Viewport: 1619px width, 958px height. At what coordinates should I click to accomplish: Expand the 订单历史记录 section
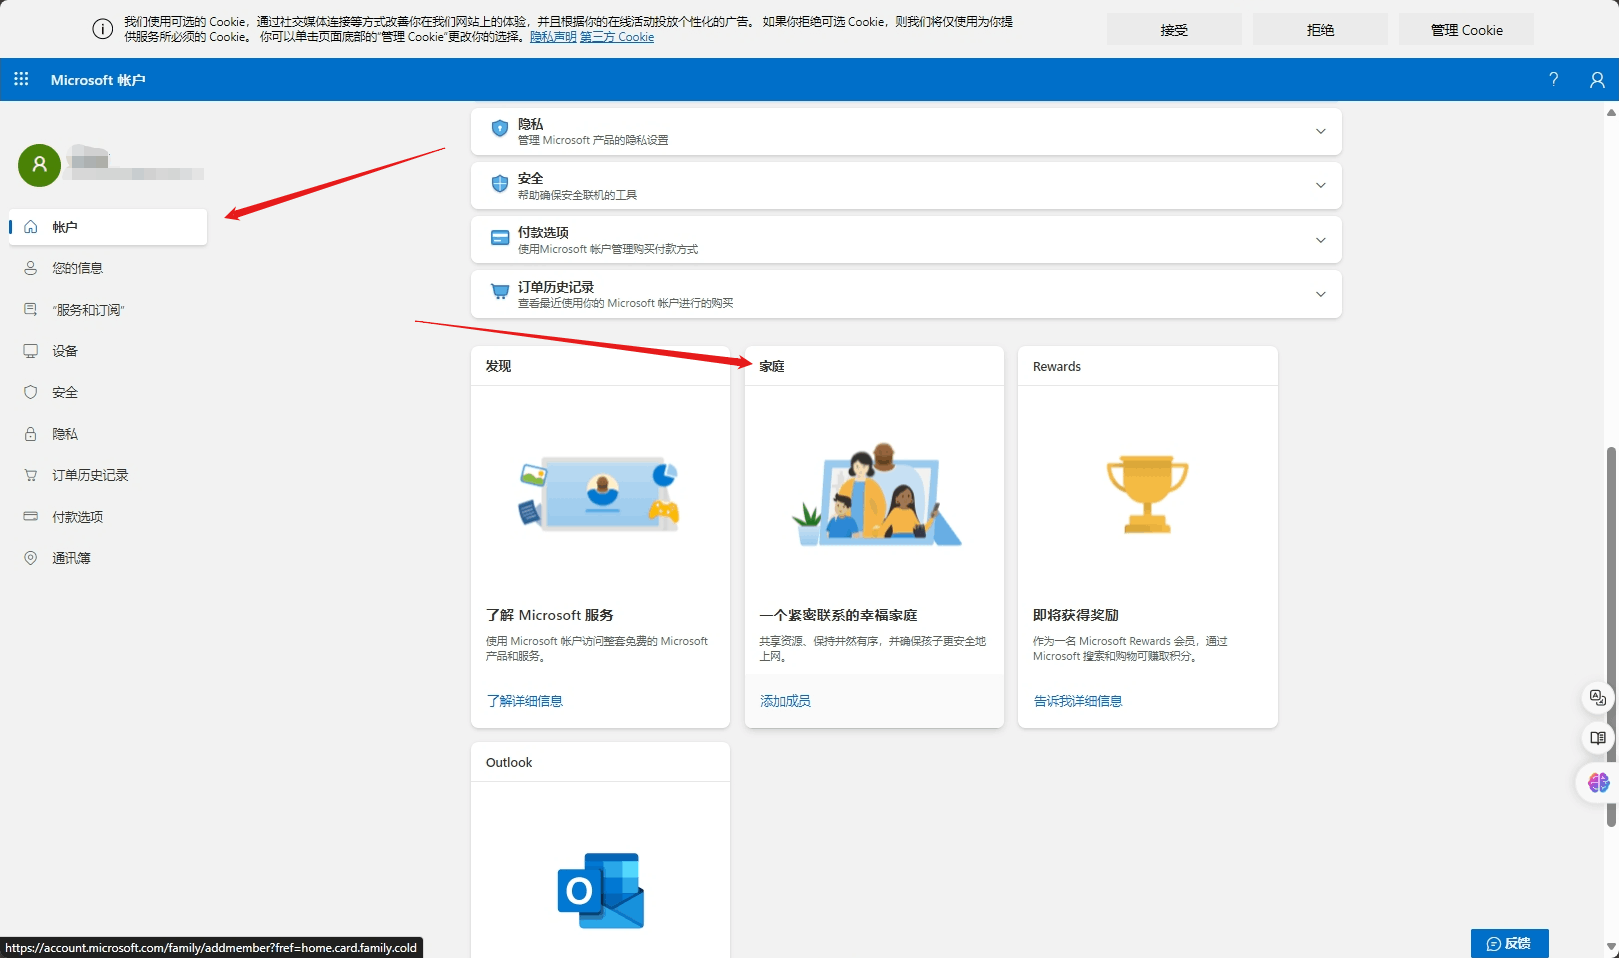1320,294
